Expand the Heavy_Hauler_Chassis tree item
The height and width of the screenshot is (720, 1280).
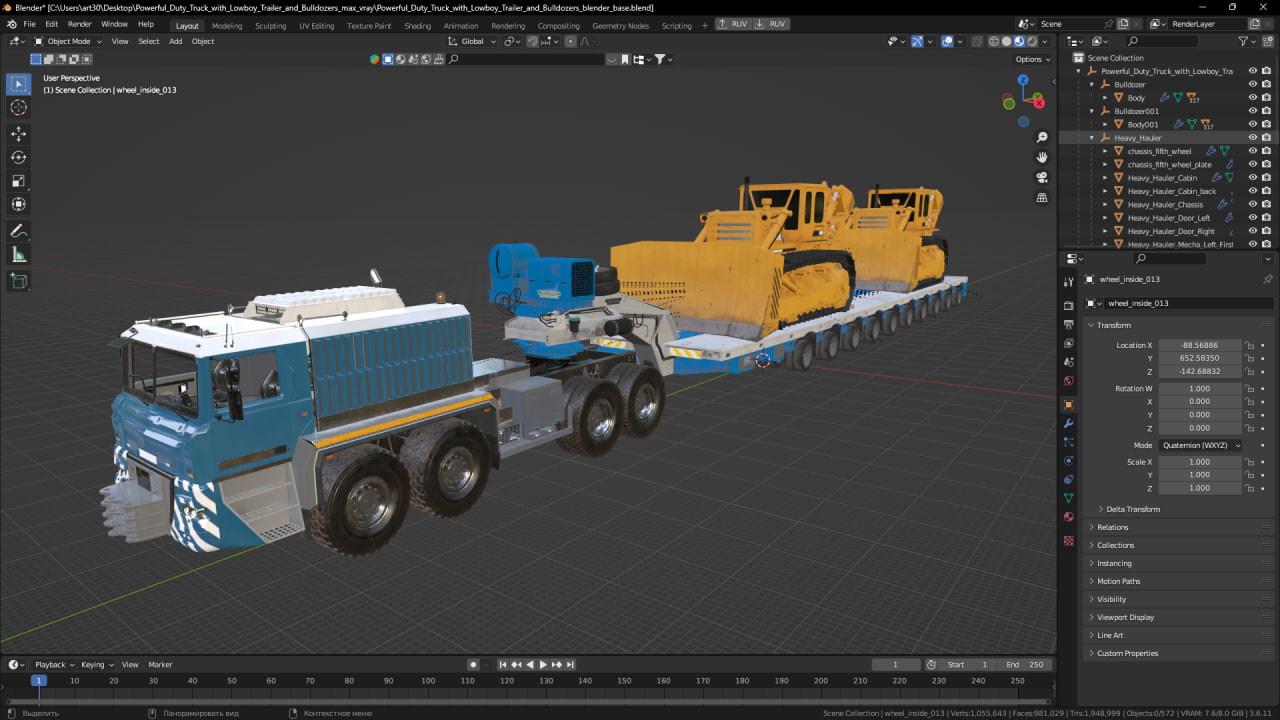[x=1105, y=204]
